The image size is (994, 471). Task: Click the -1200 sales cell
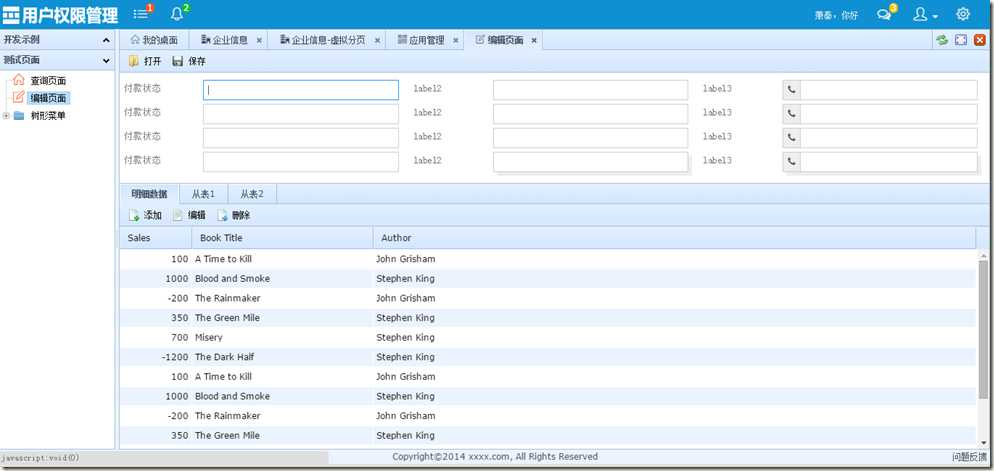tap(156, 358)
